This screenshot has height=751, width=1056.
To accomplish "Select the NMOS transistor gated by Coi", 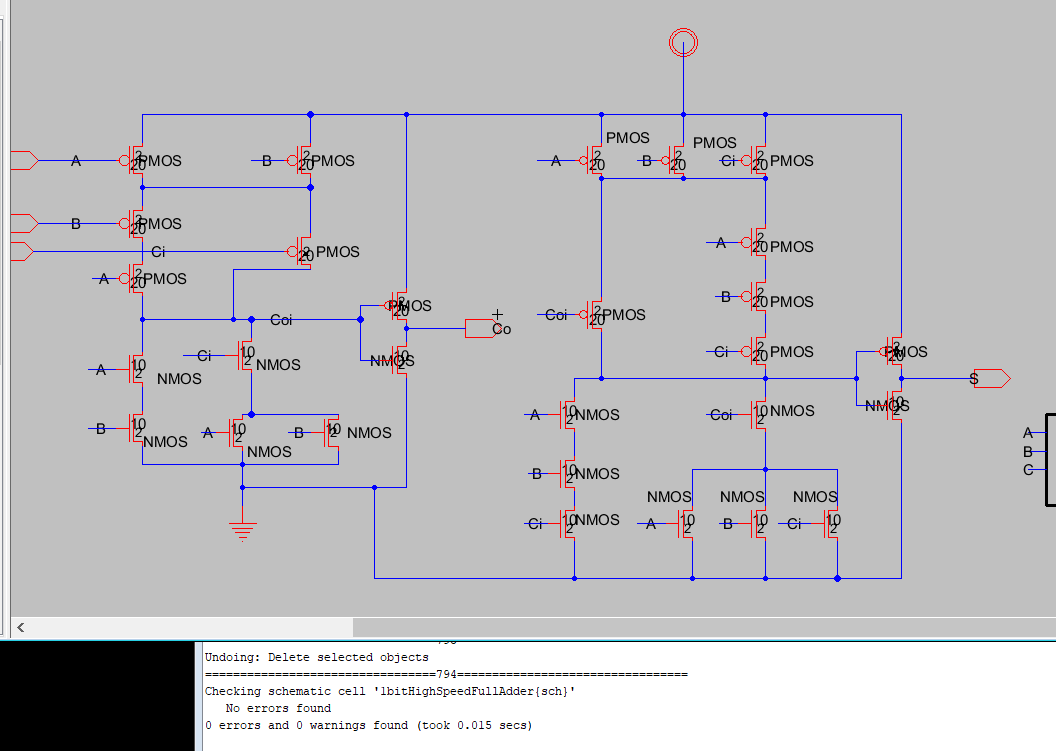I will [x=762, y=414].
